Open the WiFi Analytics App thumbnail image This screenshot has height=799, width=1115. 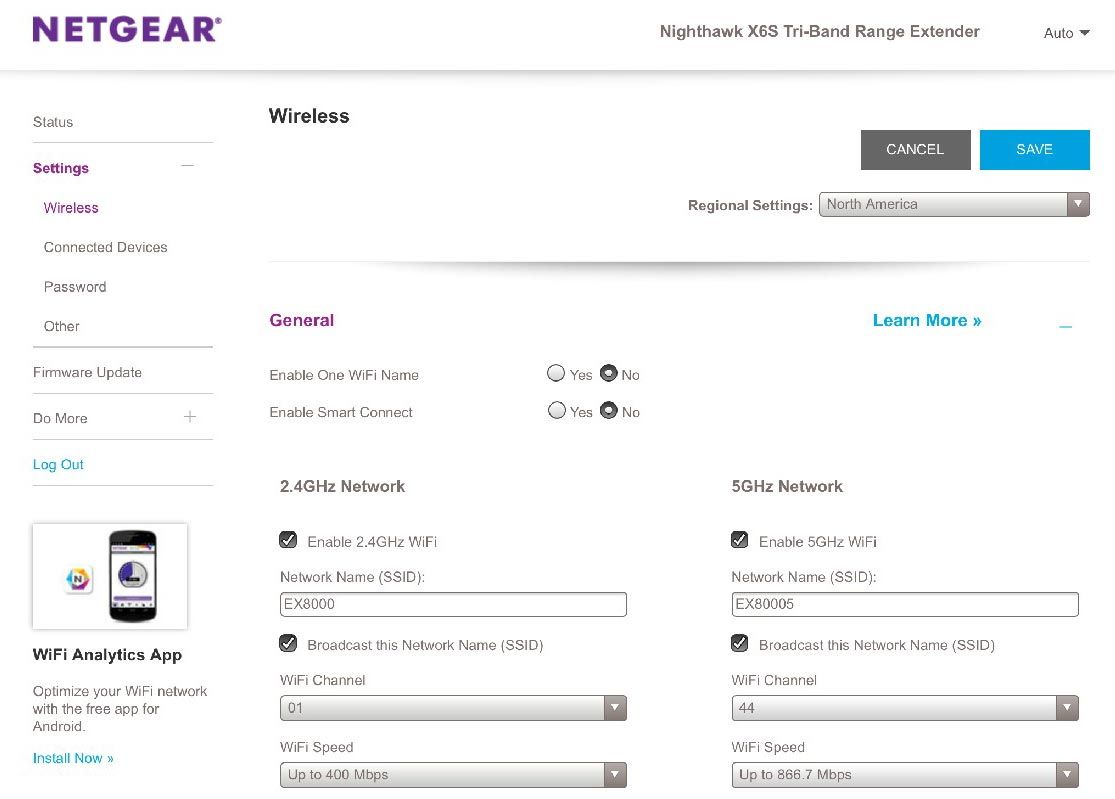[110, 576]
